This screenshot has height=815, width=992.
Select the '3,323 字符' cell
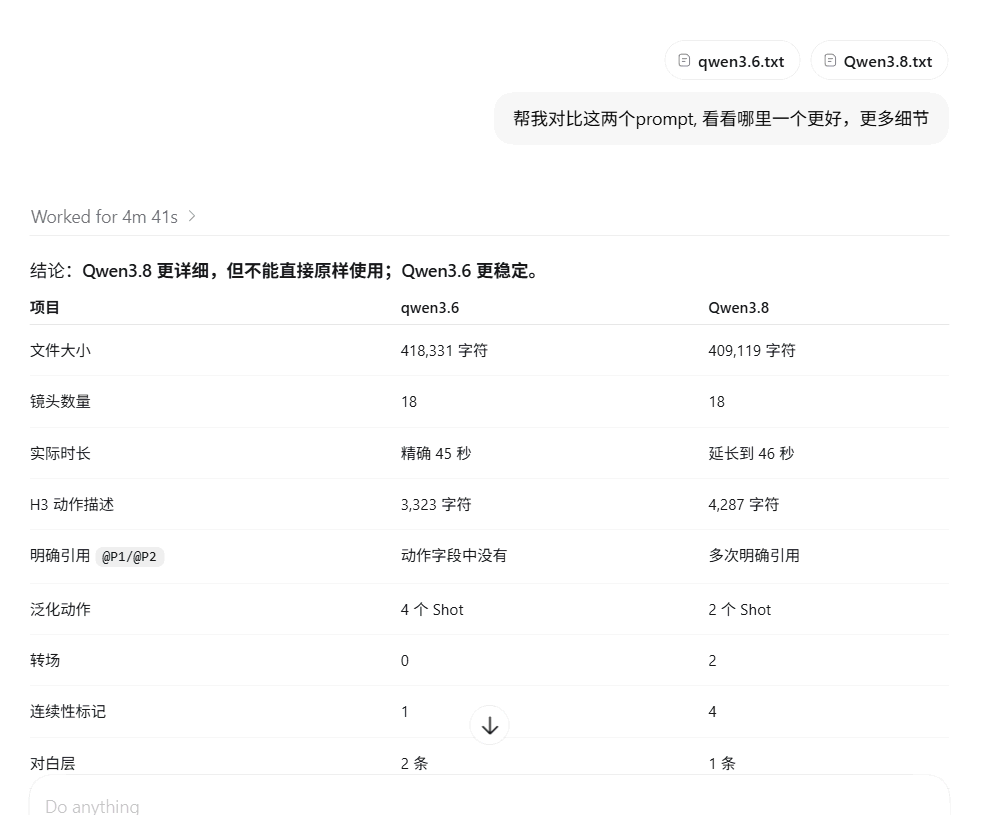coord(436,504)
